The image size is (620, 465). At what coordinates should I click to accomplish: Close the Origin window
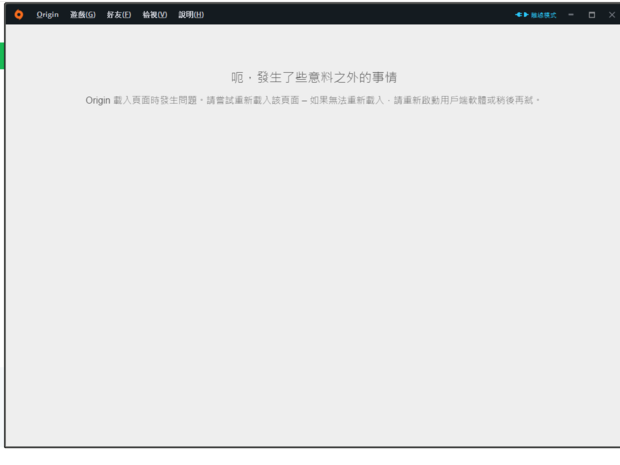tap(612, 15)
